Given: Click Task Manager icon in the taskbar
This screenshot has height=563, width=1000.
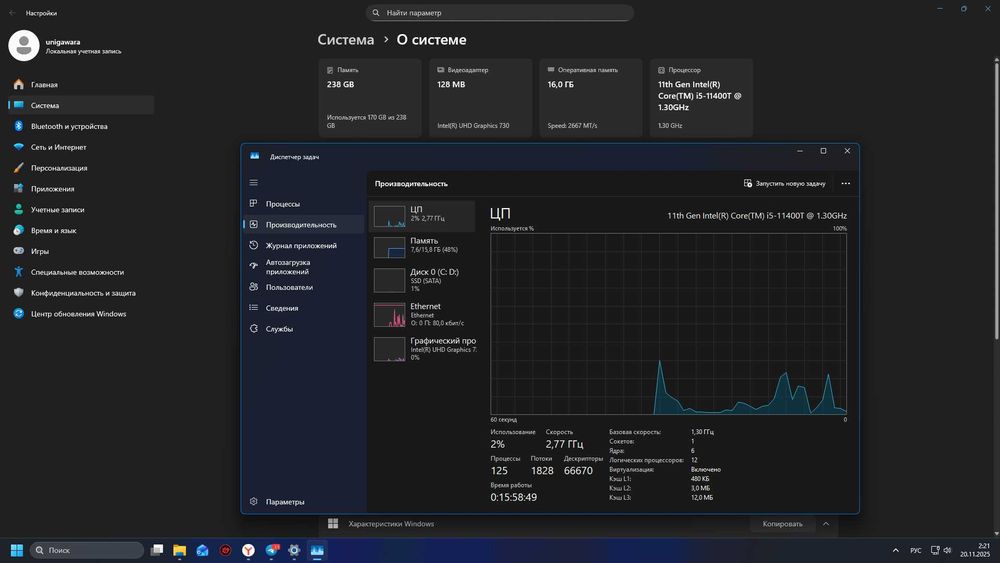Looking at the screenshot, I should click(x=317, y=550).
